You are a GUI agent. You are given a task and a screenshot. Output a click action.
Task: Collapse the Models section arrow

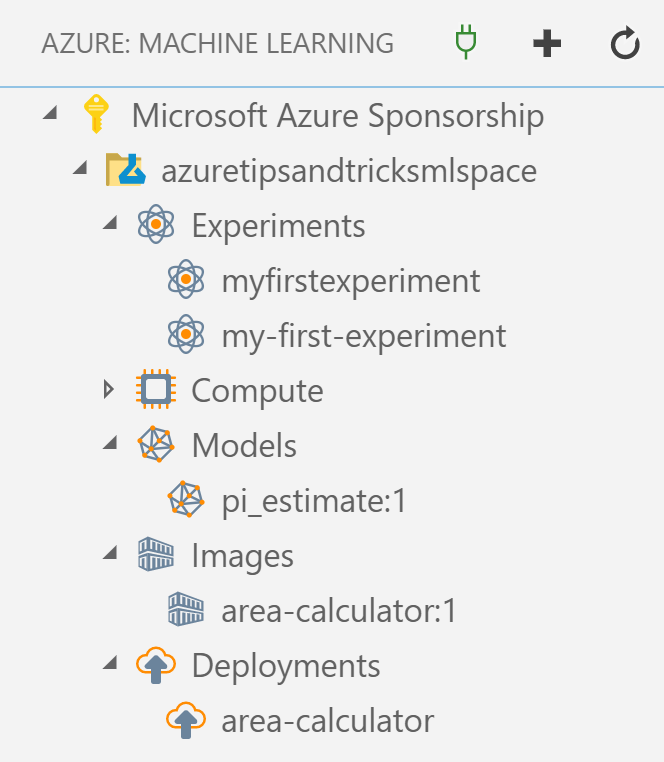(x=110, y=443)
